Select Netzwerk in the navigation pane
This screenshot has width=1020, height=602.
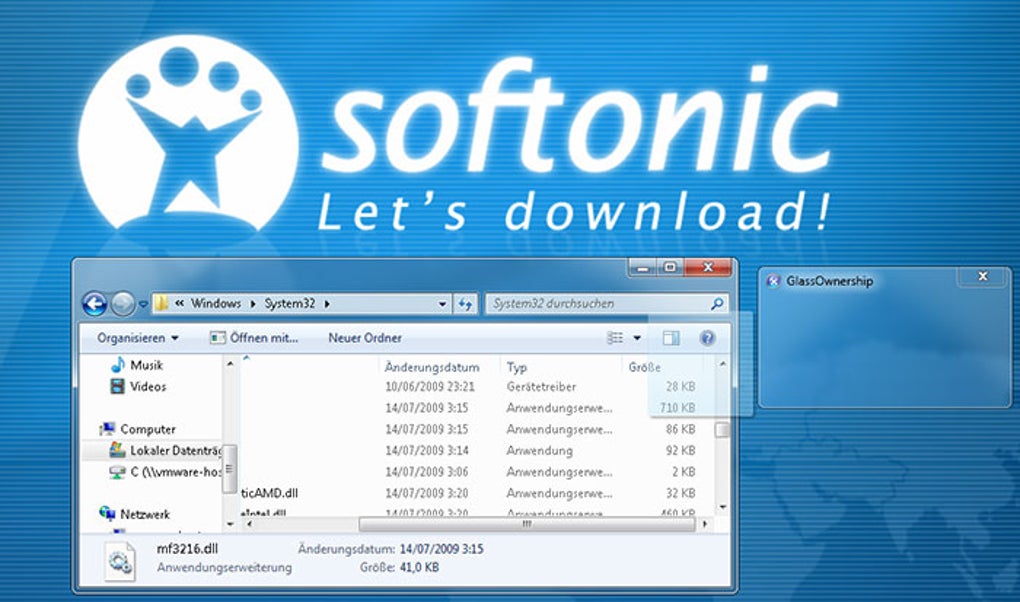[135, 514]
